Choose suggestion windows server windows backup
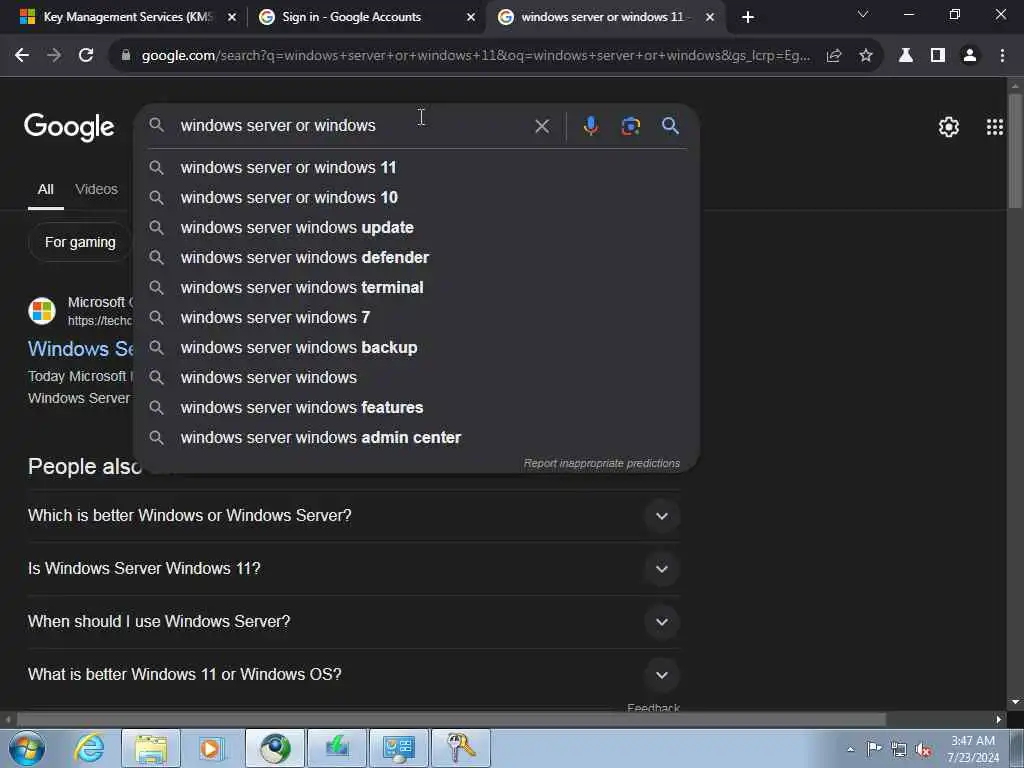Screen dimensions: 1024x768 416,348
